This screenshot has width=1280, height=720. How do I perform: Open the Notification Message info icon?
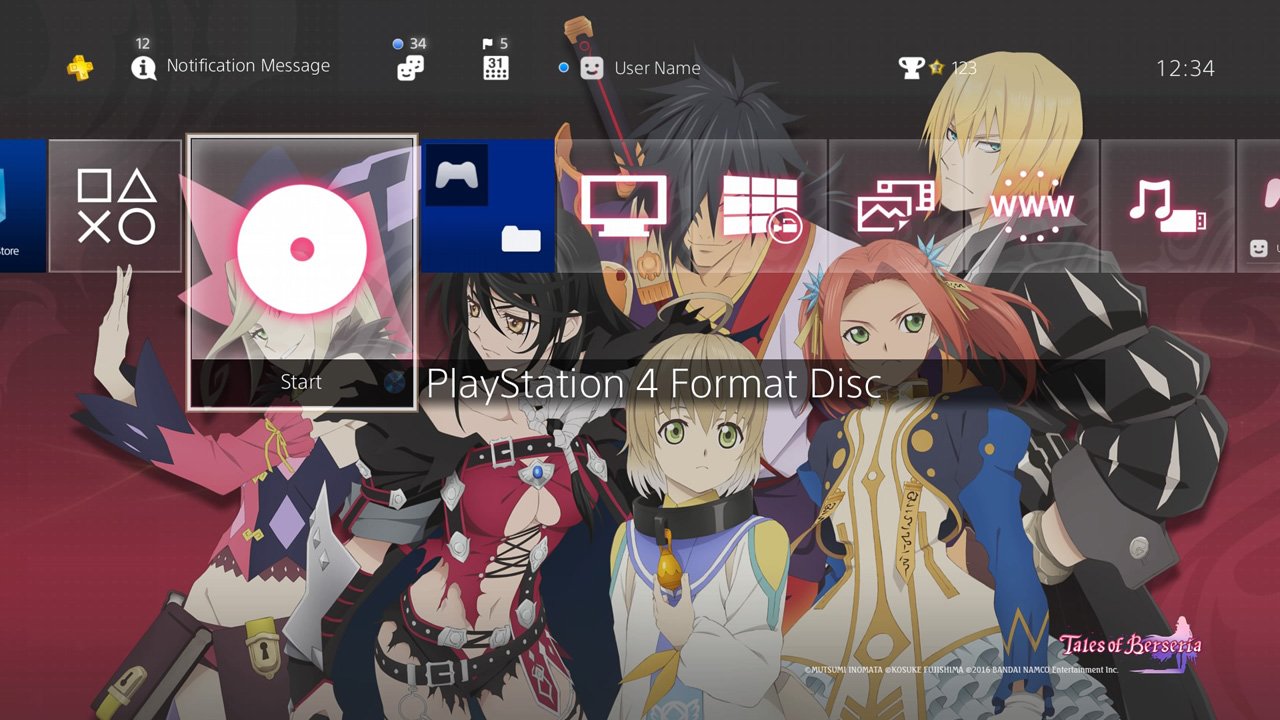(144, 67)
